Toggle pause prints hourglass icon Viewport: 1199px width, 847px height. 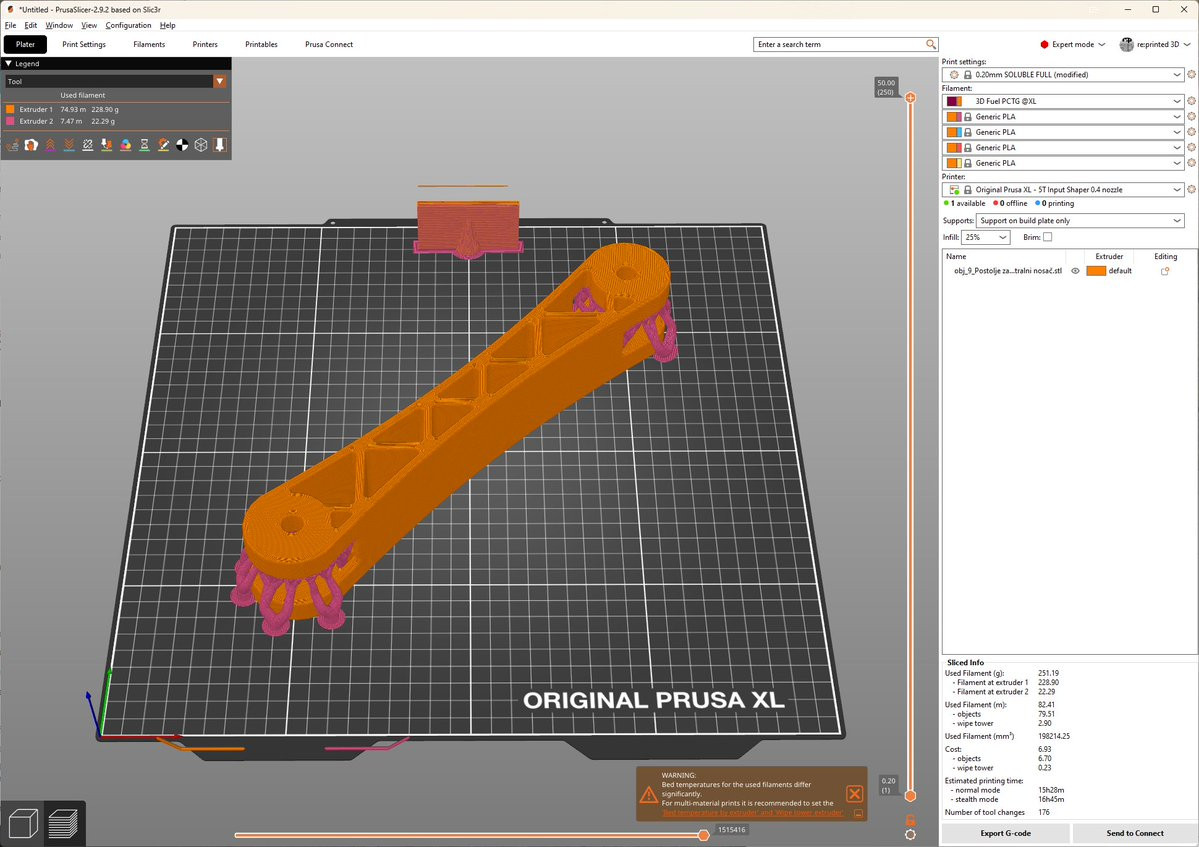[145, 144]
